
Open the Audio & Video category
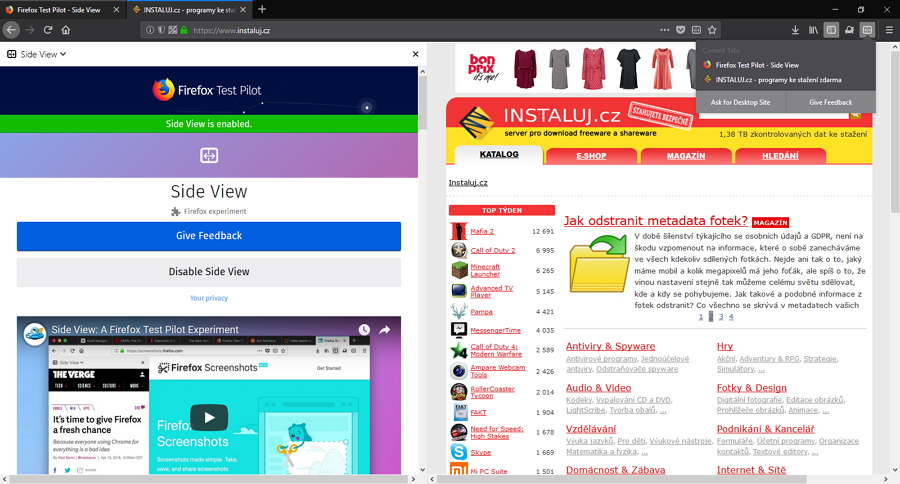point(598,388)
